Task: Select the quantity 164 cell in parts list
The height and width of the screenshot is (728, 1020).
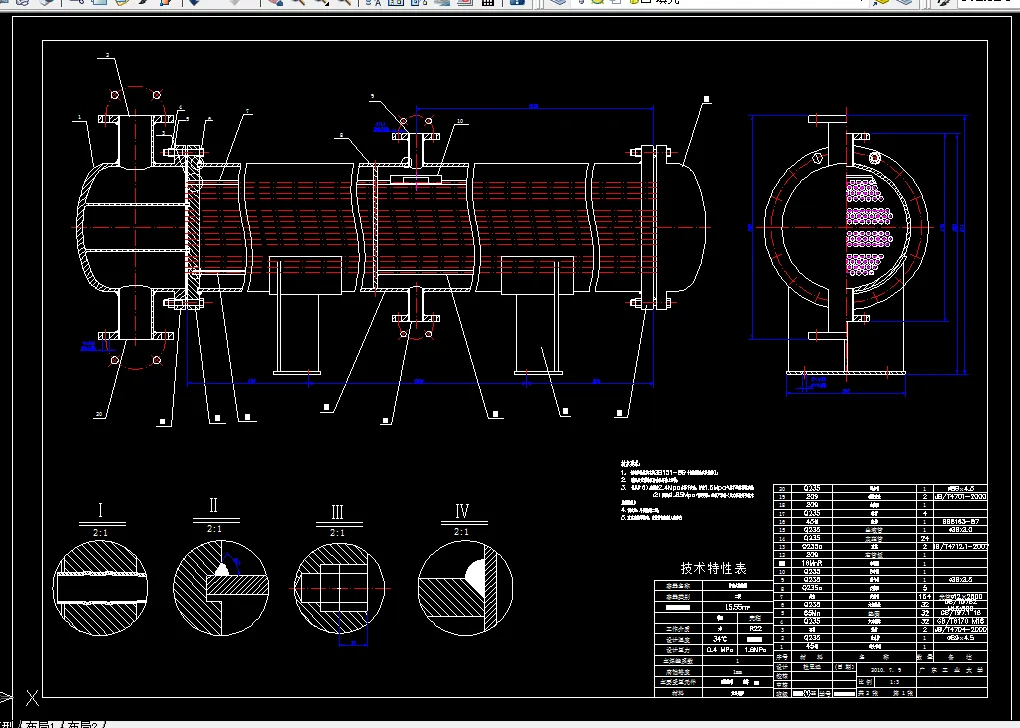Action: [924, 597]
